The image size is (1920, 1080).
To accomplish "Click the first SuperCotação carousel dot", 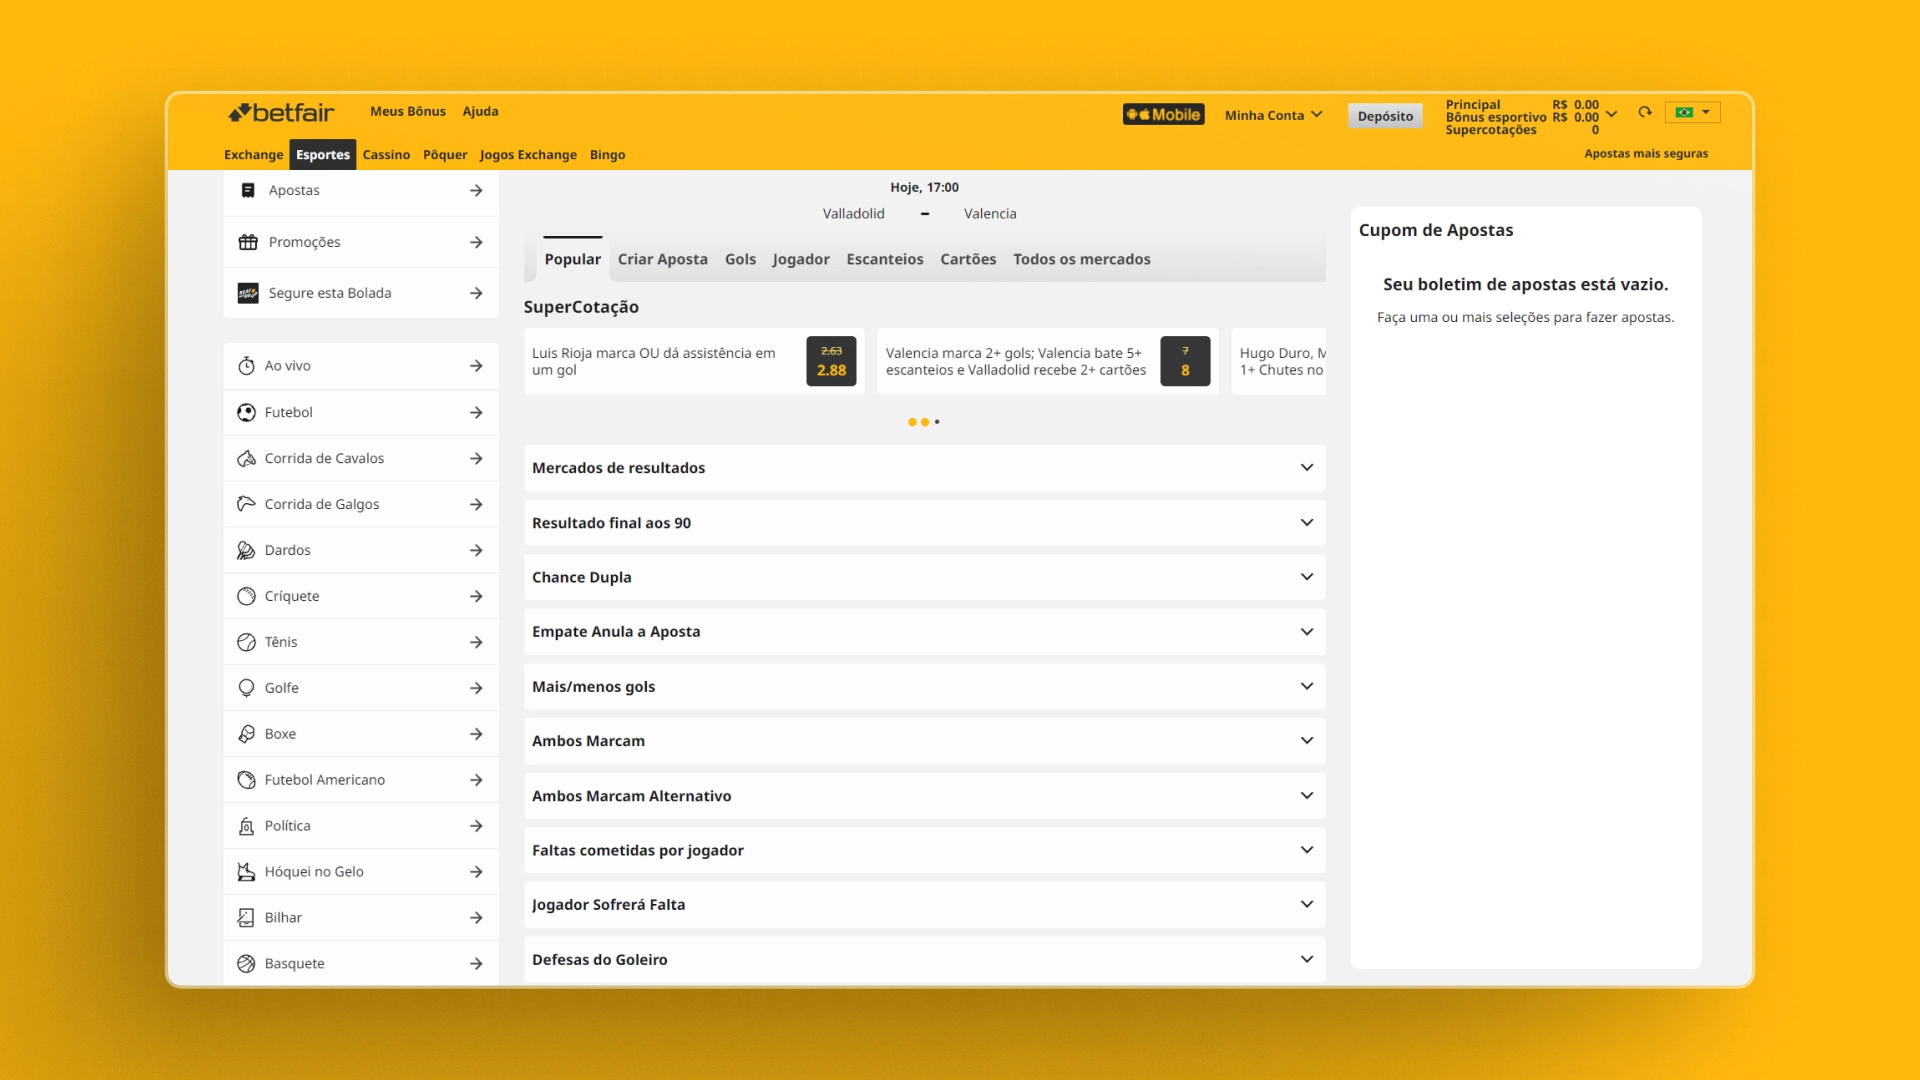I will pyautogui.click(x=912, y=422).
